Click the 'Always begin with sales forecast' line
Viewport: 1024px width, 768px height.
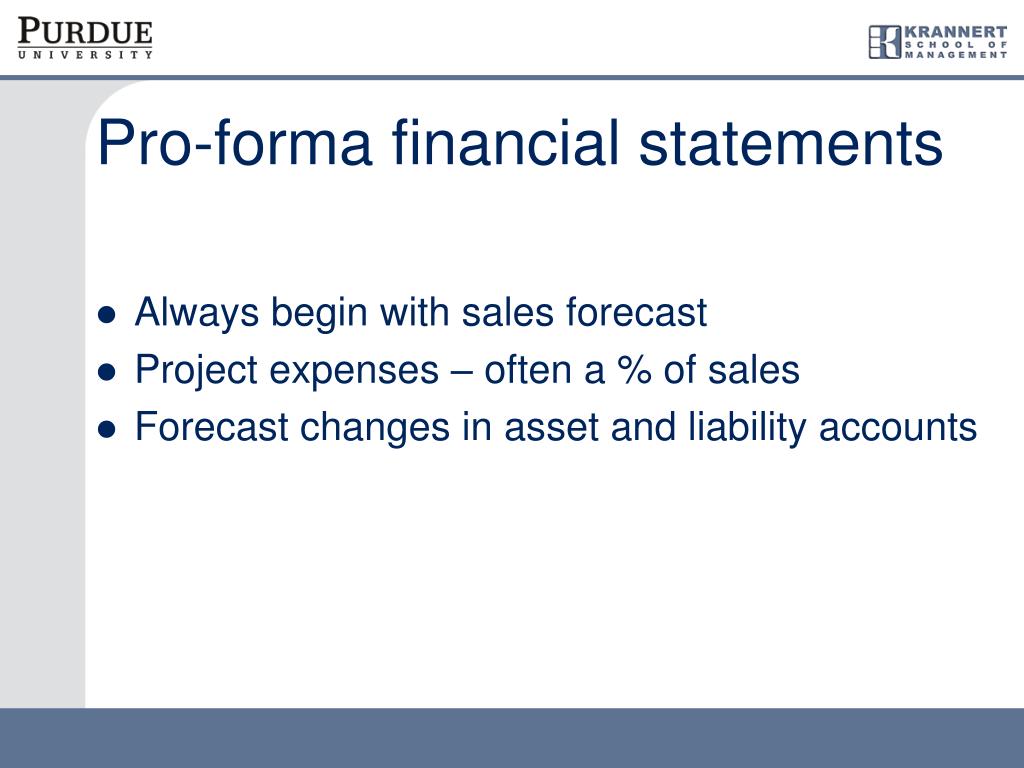421,312
